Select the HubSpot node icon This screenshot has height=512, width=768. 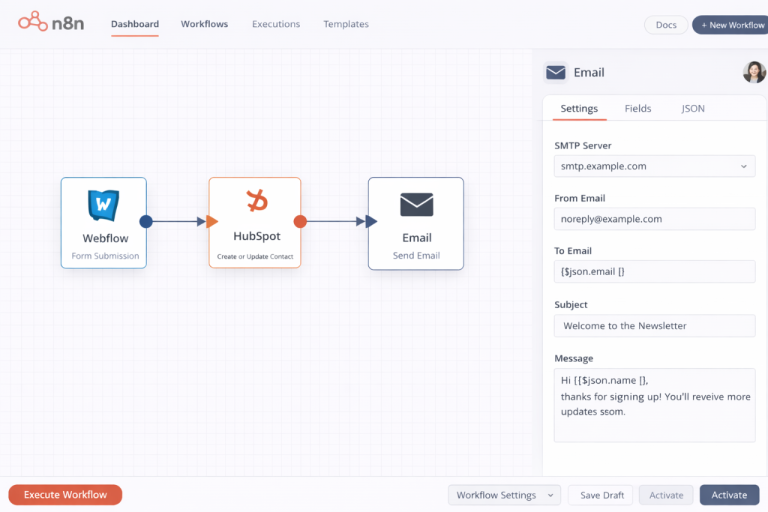(256, 202)
